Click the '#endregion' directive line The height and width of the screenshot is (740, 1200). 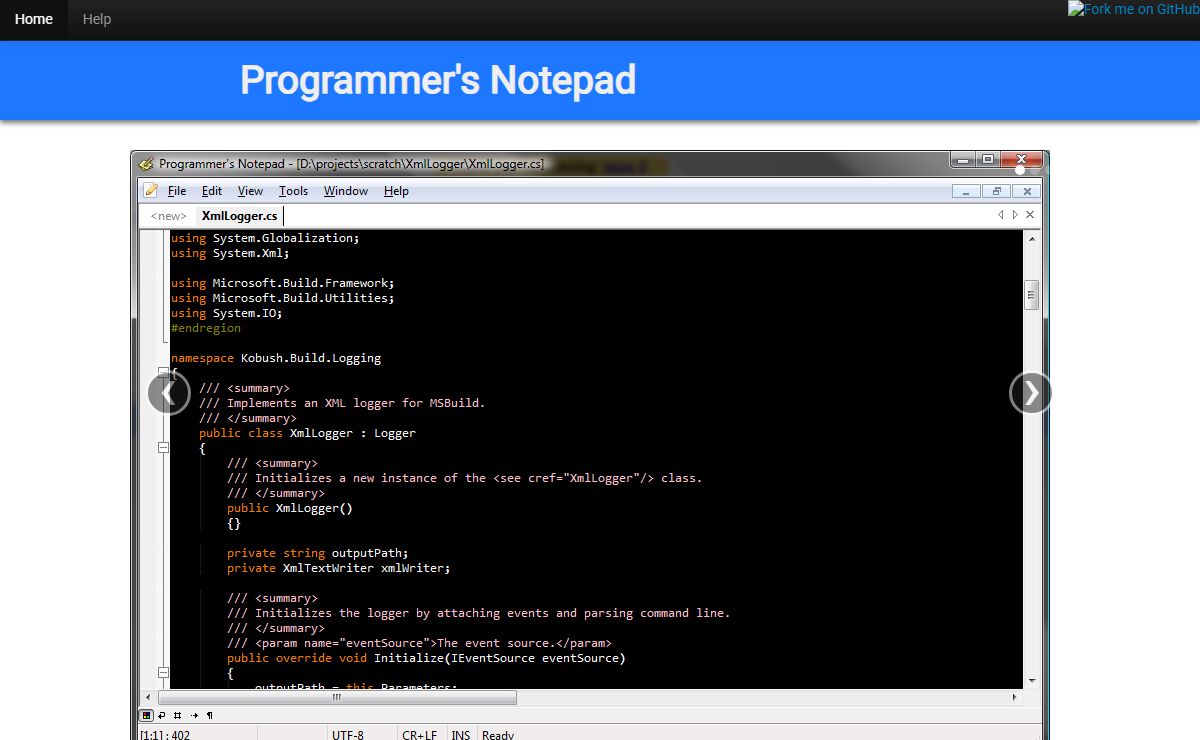(206, 328)
